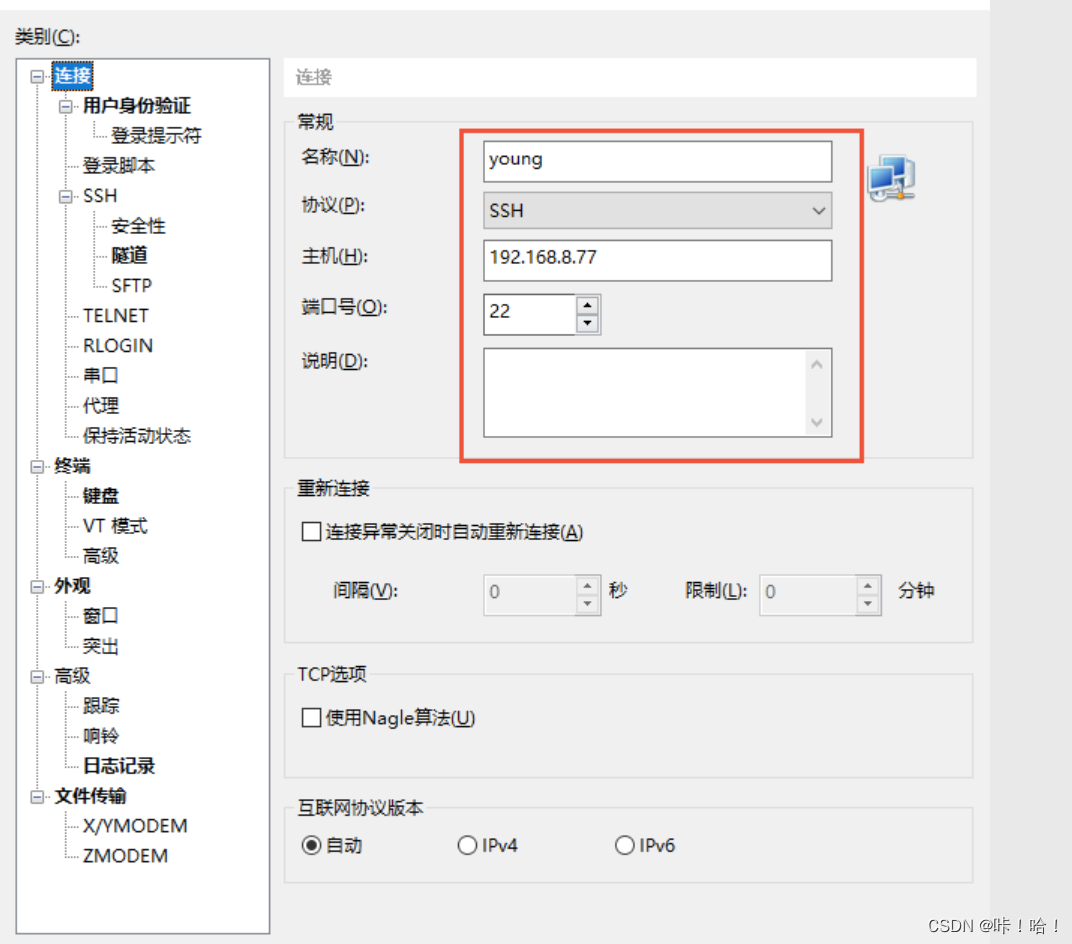Enable the Nagle algorithm option

point(311,717)
